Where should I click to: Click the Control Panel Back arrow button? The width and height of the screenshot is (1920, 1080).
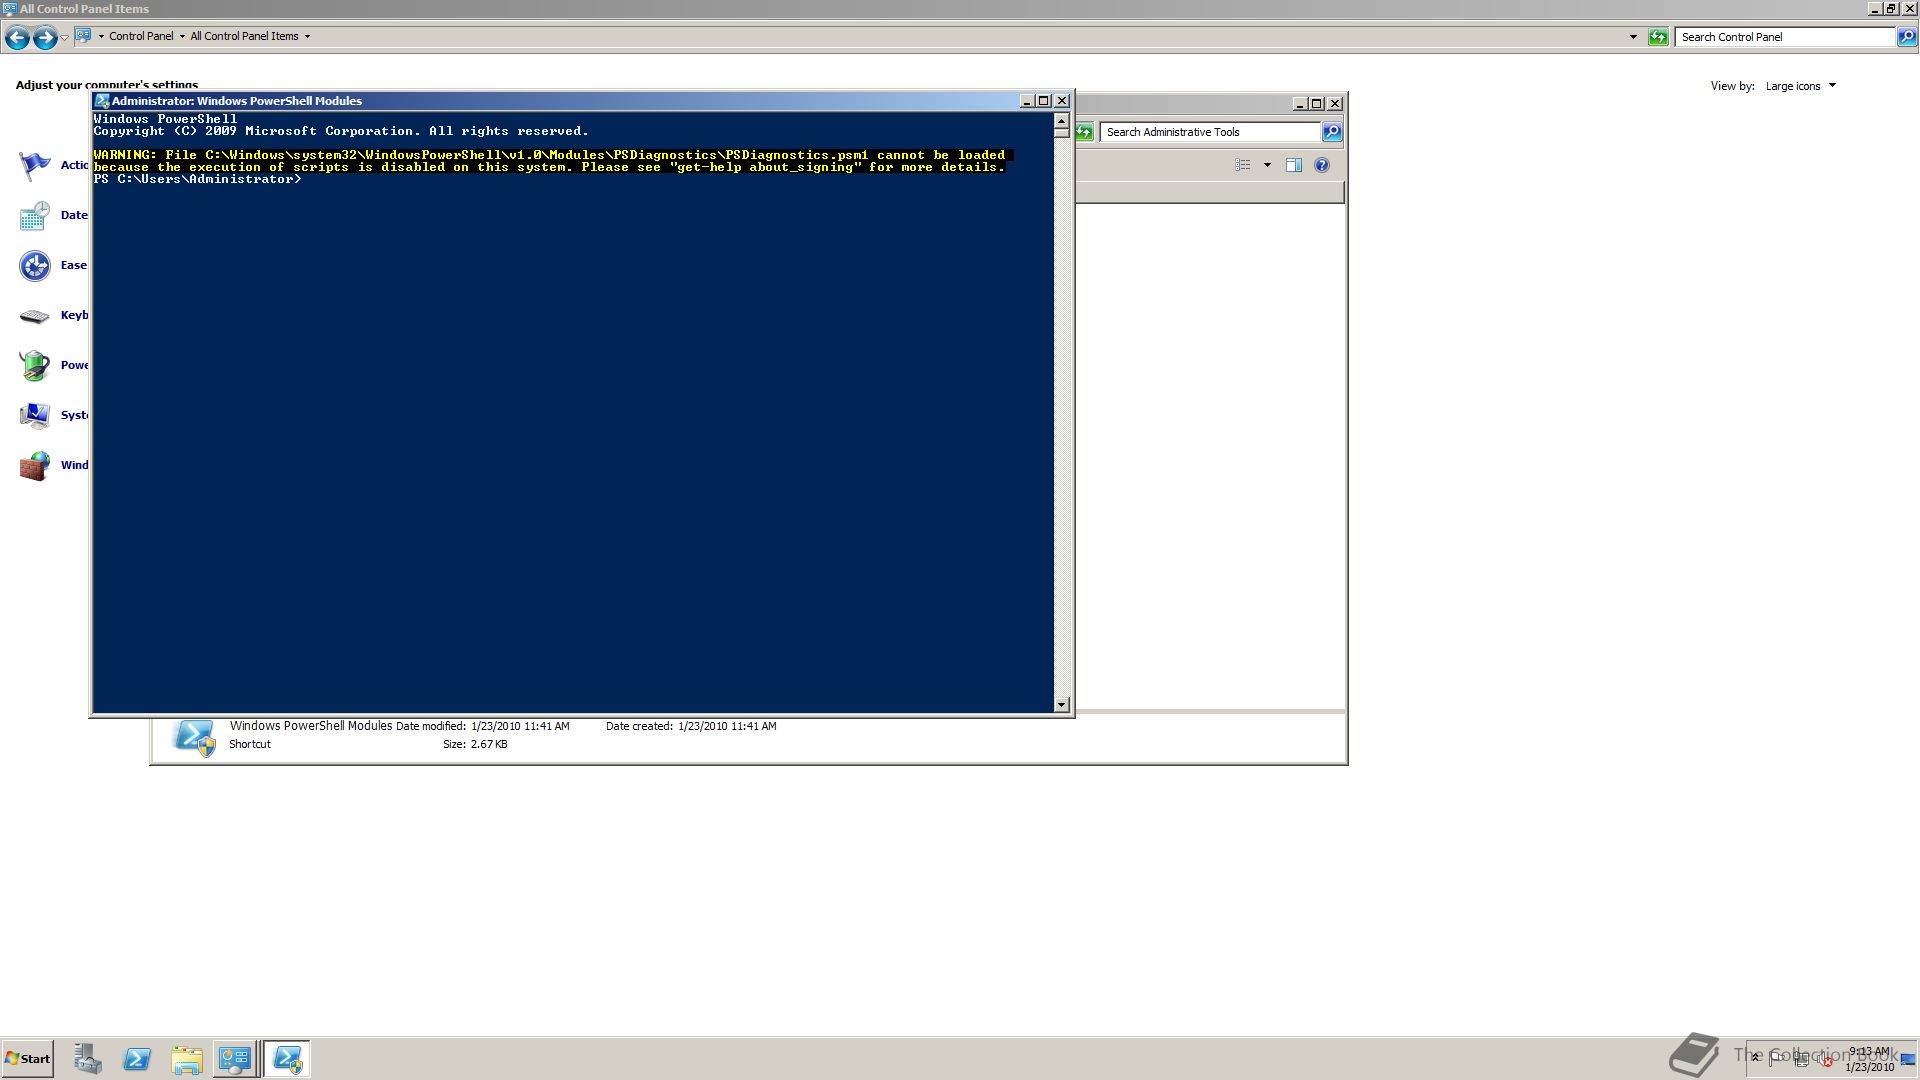click(17, 38)
